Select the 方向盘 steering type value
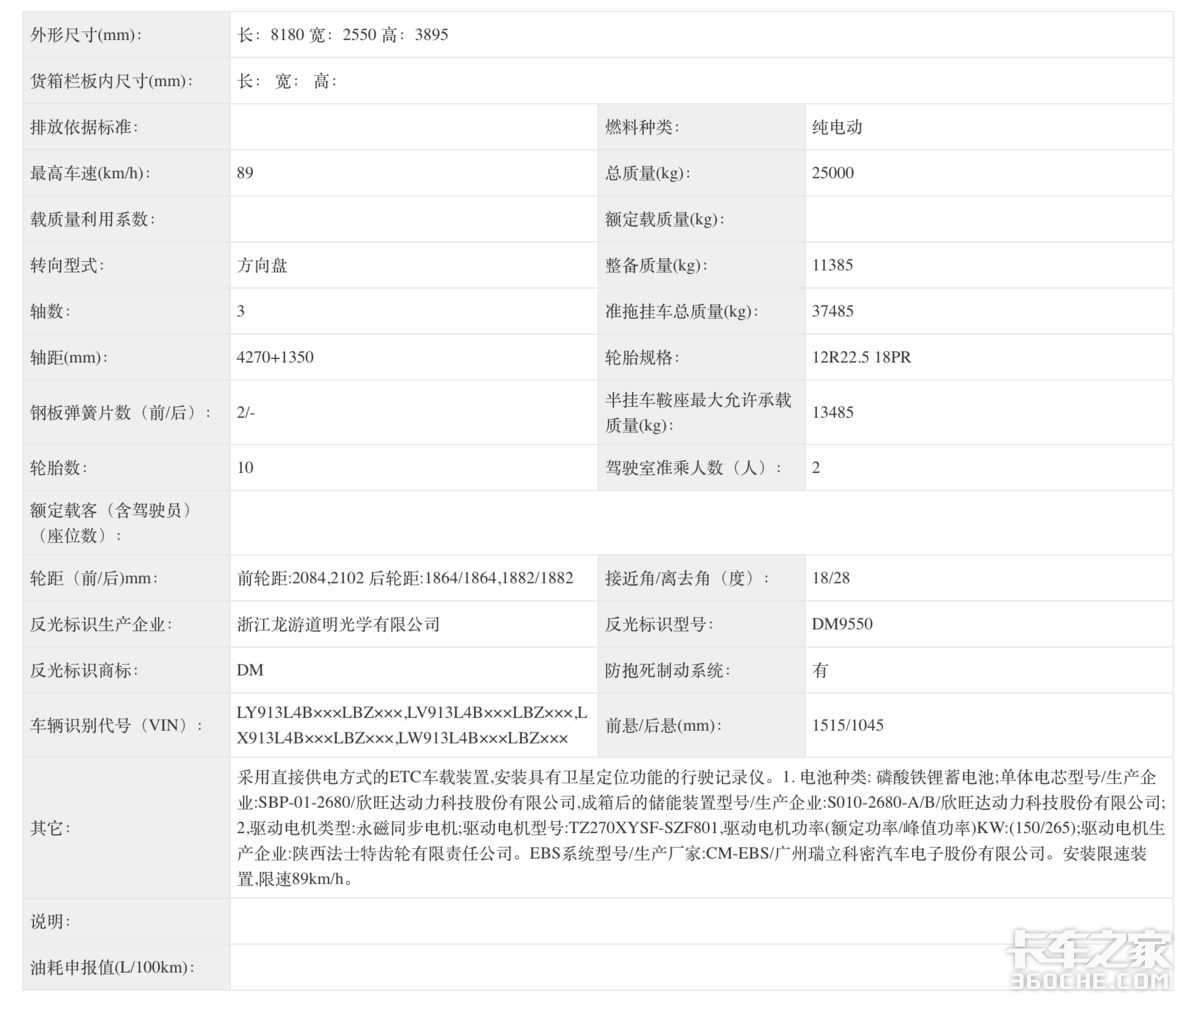This screenshot has width=1200, height=1015. (x=262, y=265)
